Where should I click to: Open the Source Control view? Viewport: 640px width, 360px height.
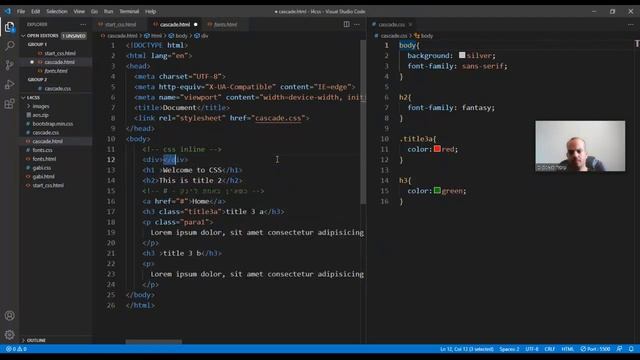point(9,65)
